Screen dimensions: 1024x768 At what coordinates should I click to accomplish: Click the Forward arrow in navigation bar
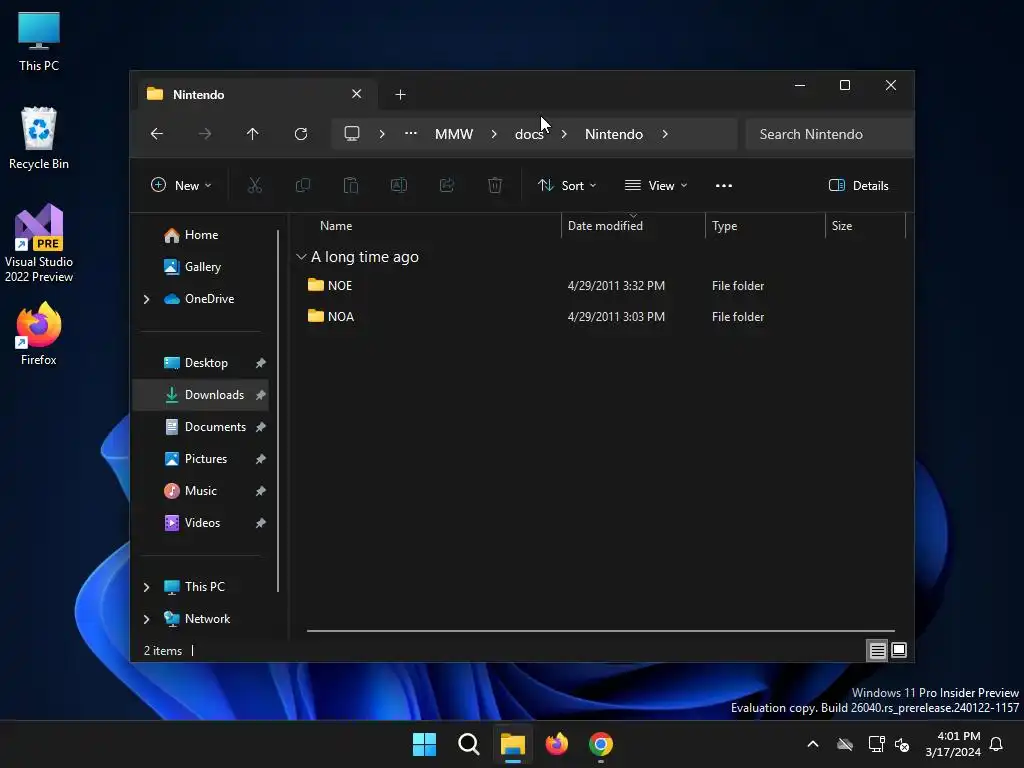[x=205, y=134]
